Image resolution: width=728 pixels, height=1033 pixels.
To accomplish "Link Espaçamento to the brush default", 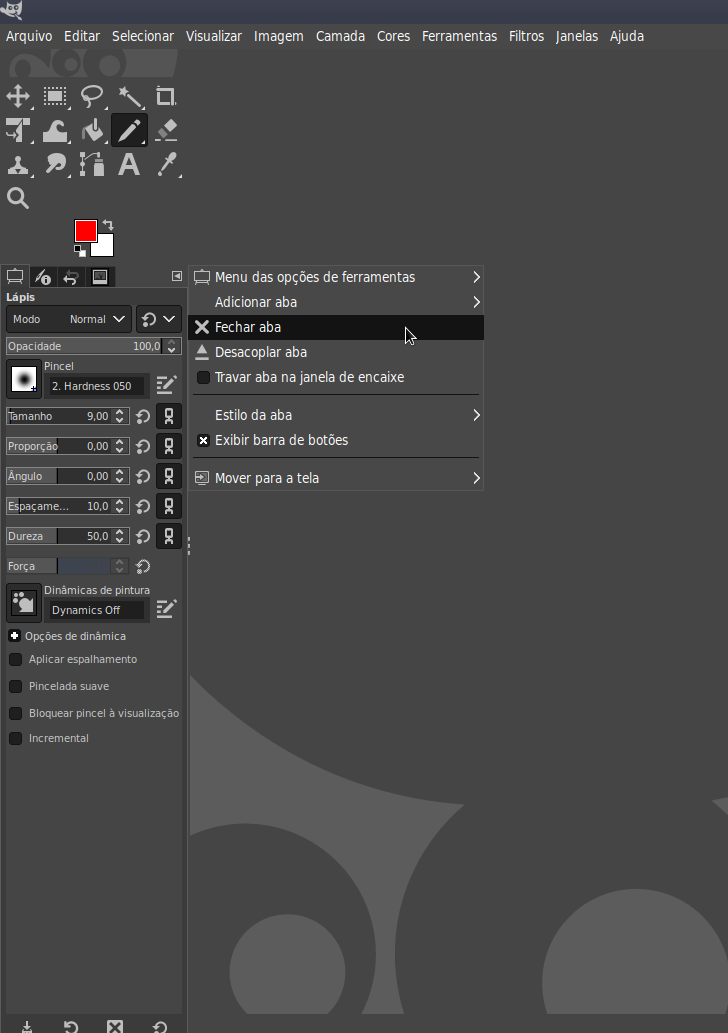I will click(x=169, y=506).
